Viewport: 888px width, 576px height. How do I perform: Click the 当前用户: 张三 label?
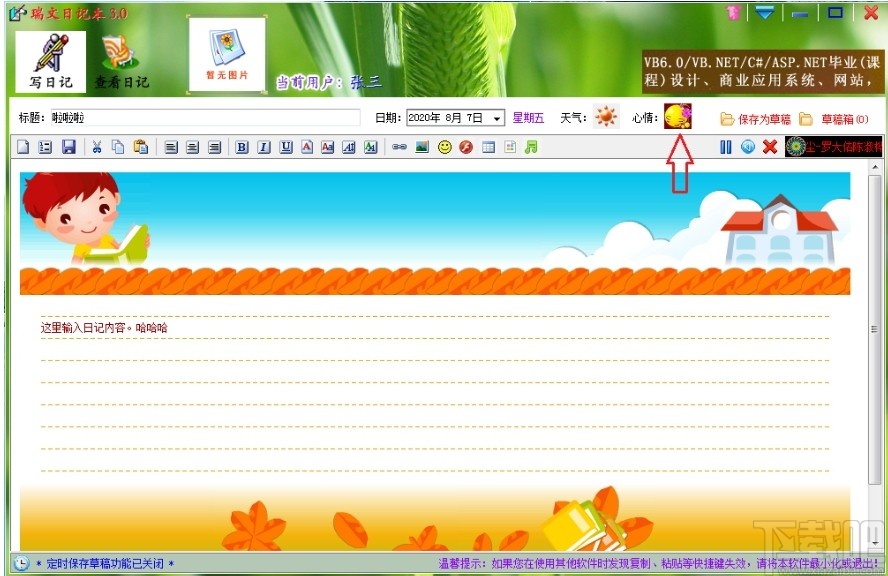coord(328,83)
